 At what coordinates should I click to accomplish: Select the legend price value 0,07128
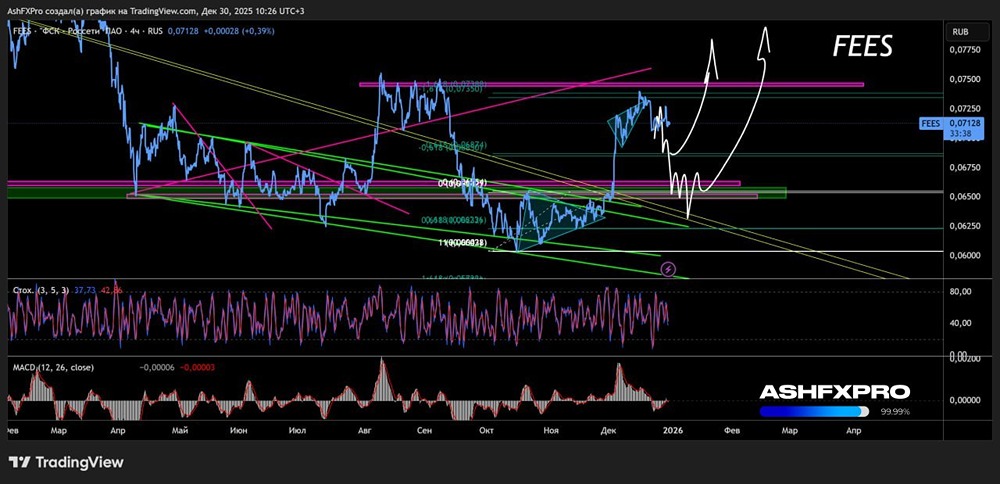pyautogui.click(x=183, y=31)
